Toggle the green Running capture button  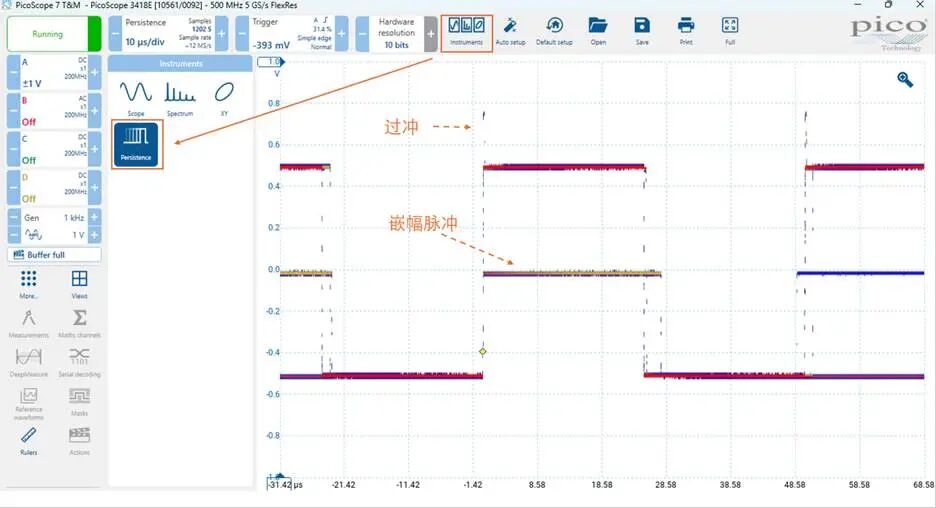click(x=54, y=34)
